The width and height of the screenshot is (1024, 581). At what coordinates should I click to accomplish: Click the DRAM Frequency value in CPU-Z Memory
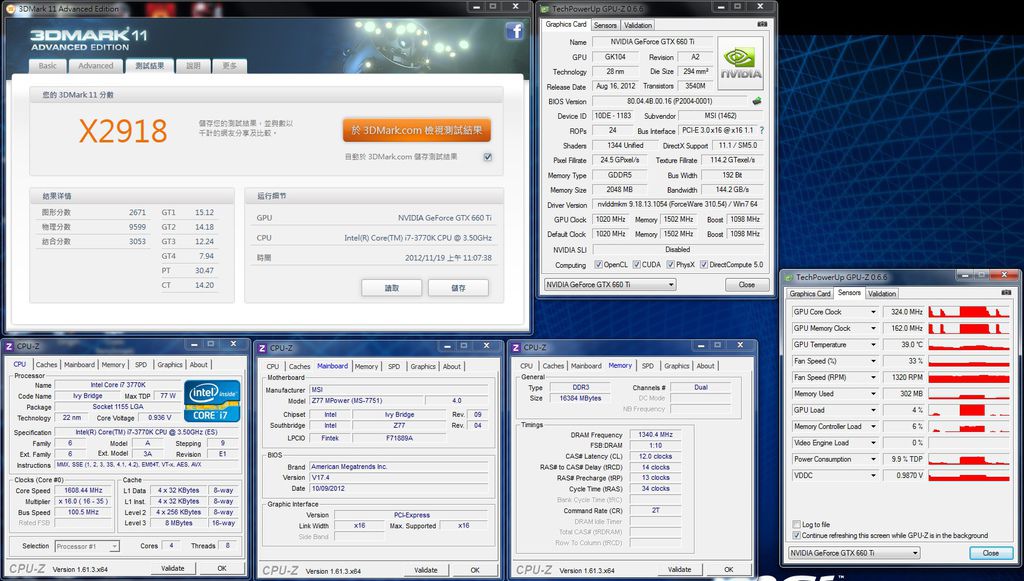pos(655,435)
